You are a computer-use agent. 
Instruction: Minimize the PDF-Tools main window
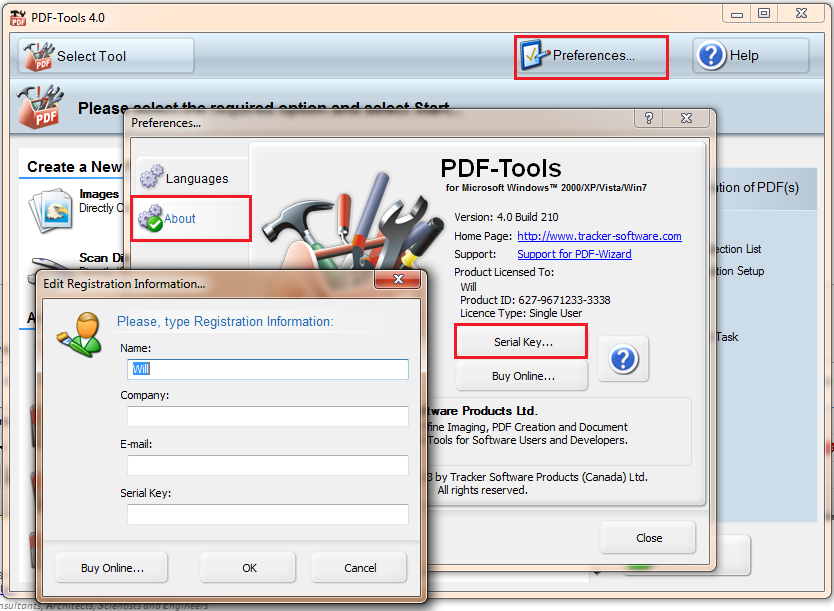(x=737, y=14)
